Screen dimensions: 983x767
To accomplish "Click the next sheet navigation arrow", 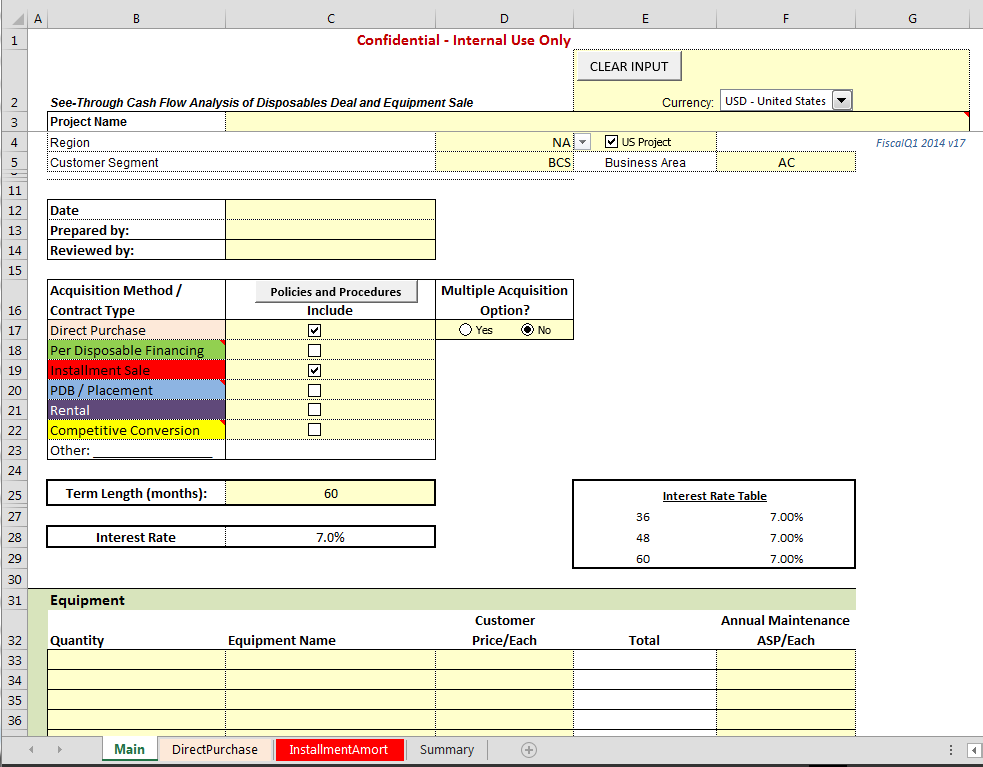I will [x=59, y=750].
